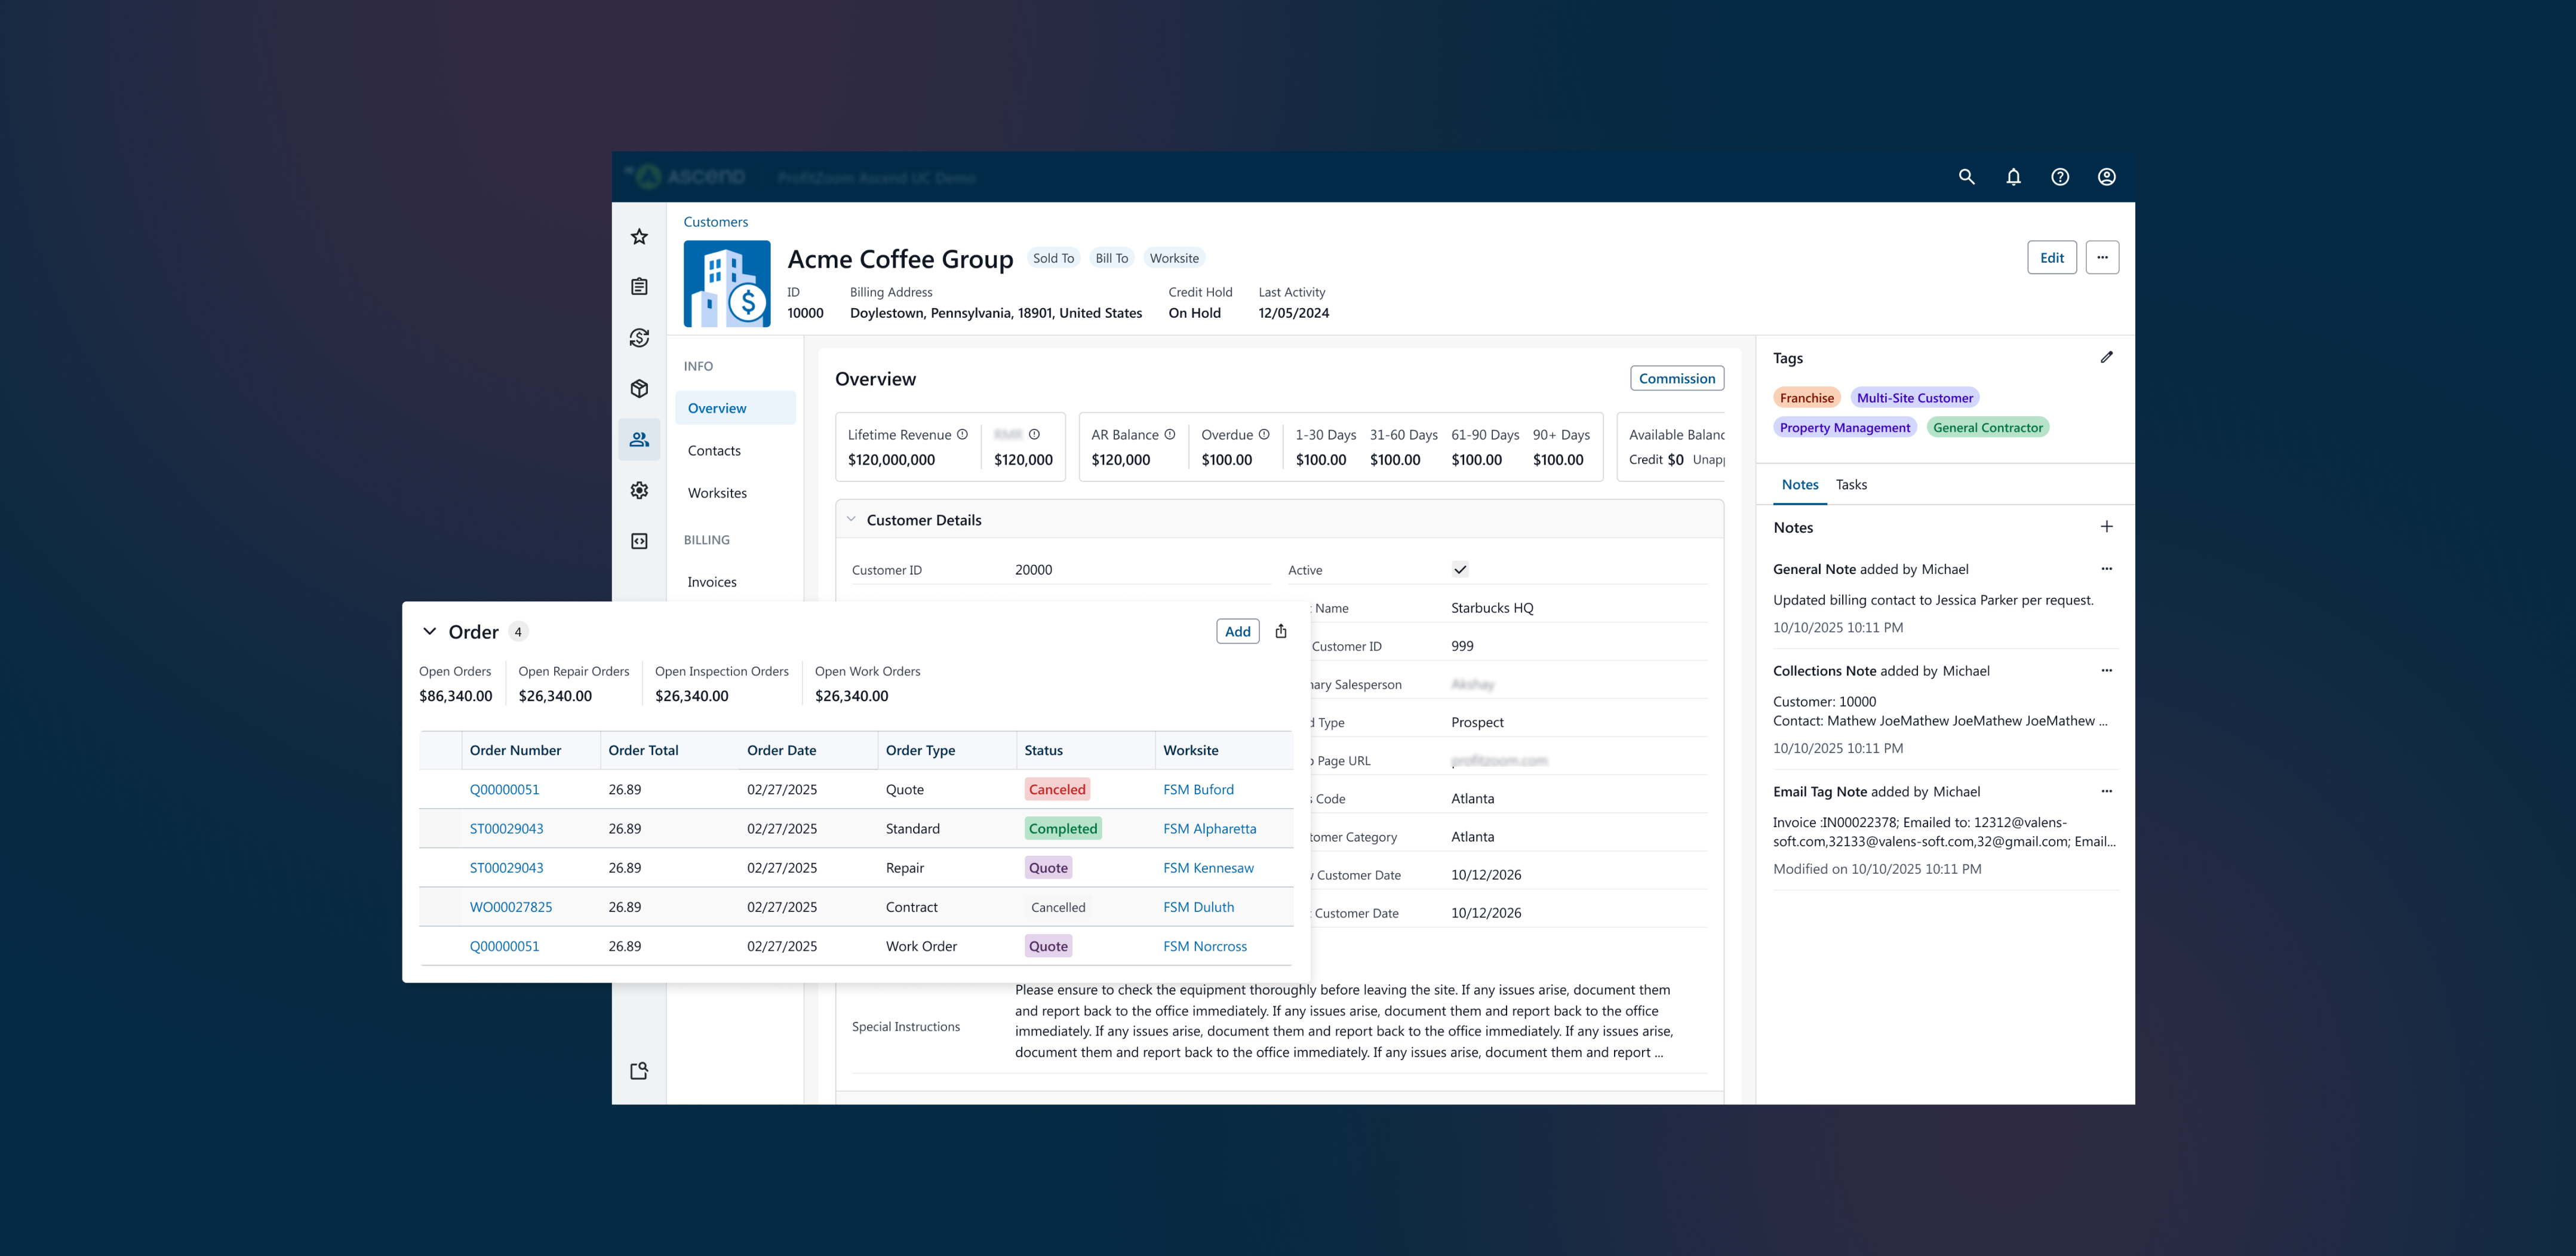This screenshot has height=1256, width=2576.
Task: Open options menu for the Collections Note
Action: (x=2107, y=671)
